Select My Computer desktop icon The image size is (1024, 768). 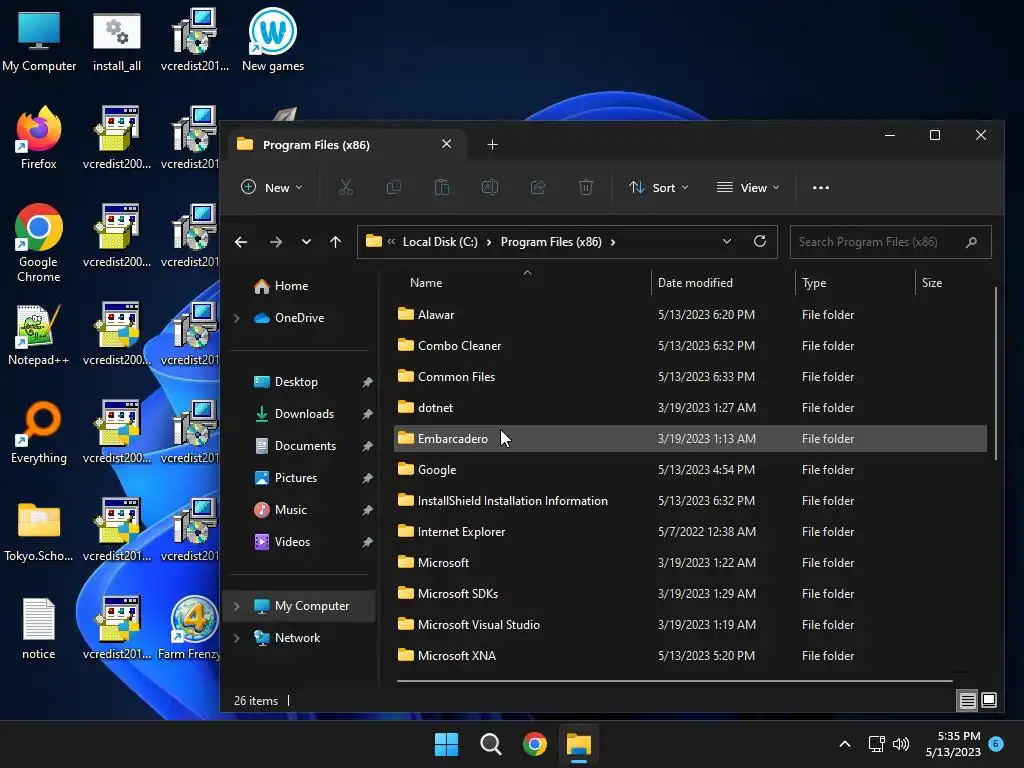point(39,39)
